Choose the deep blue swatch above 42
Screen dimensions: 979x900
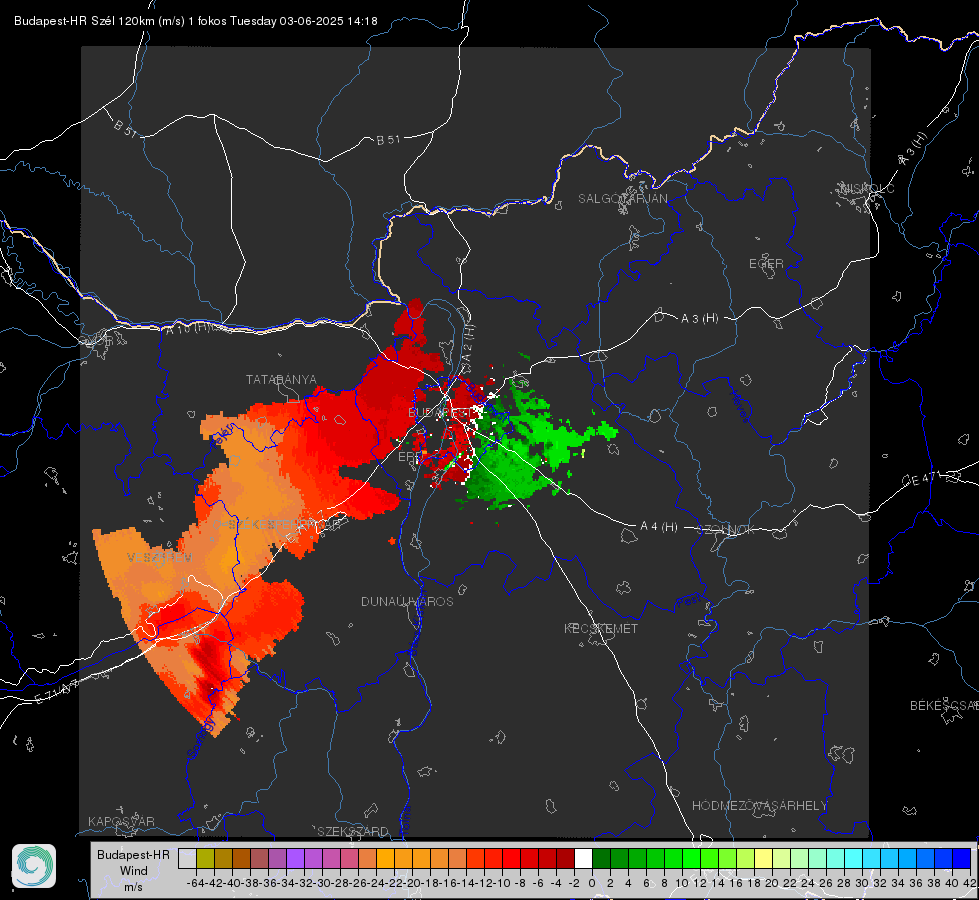[962, 858]
